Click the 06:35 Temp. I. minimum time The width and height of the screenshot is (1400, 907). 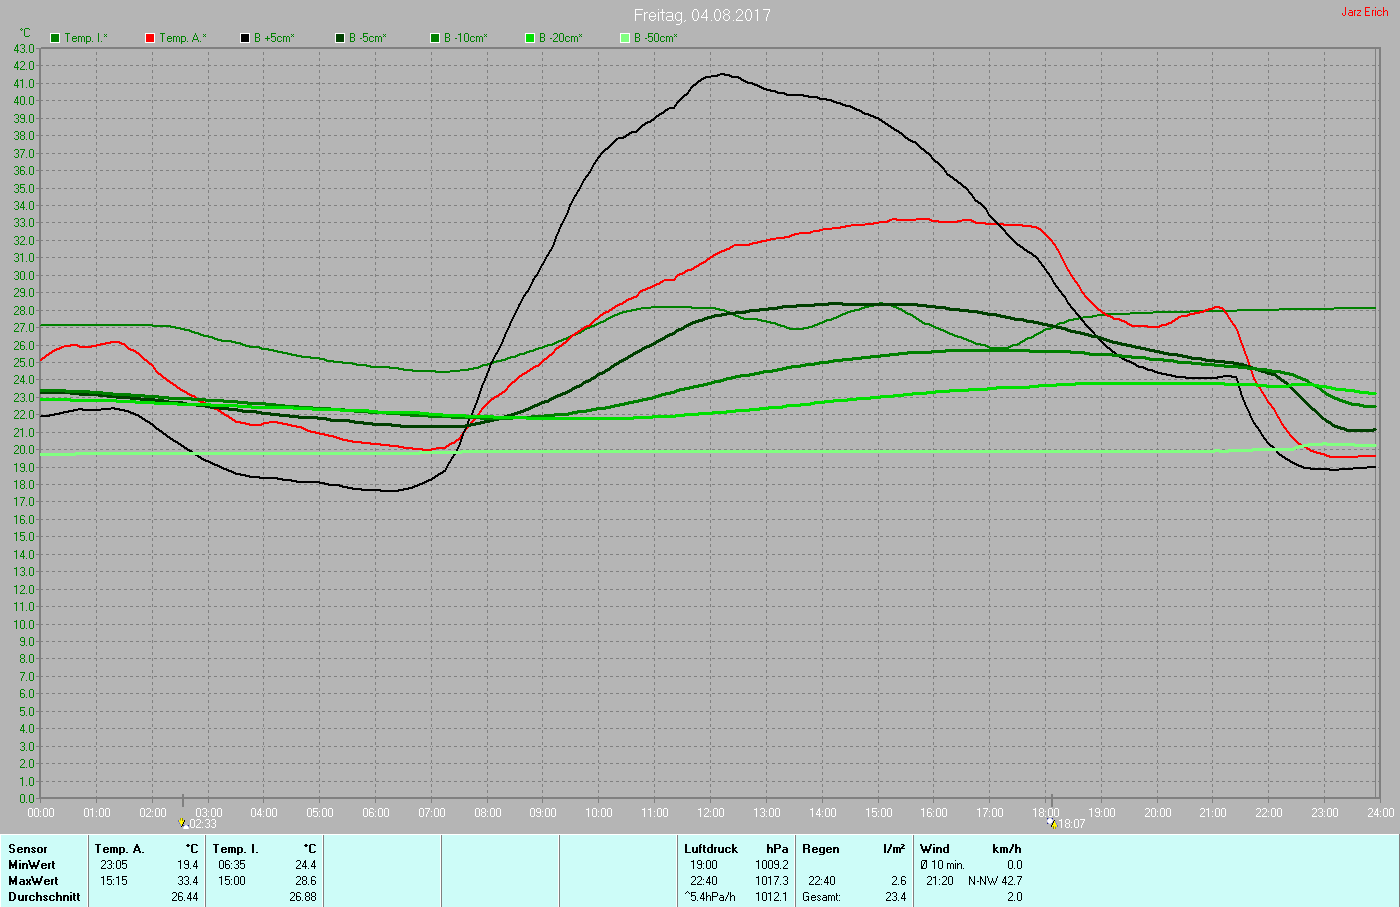pos(232,865)
